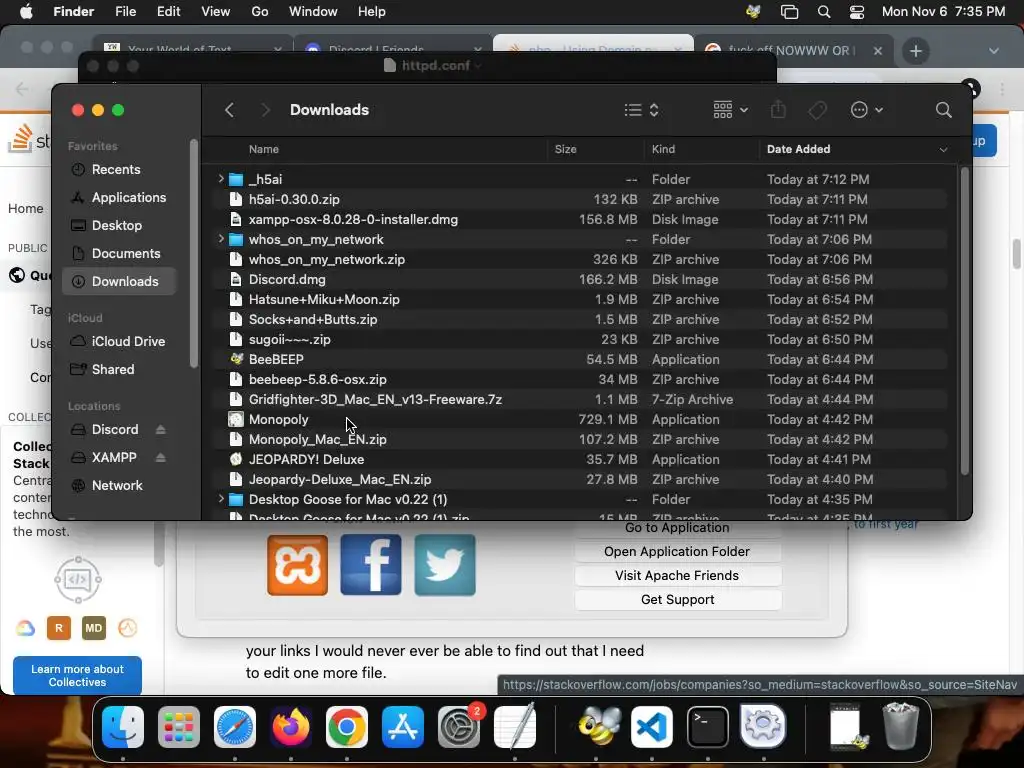Click Finder's forward navigation arrow

(x=265, y=110)
